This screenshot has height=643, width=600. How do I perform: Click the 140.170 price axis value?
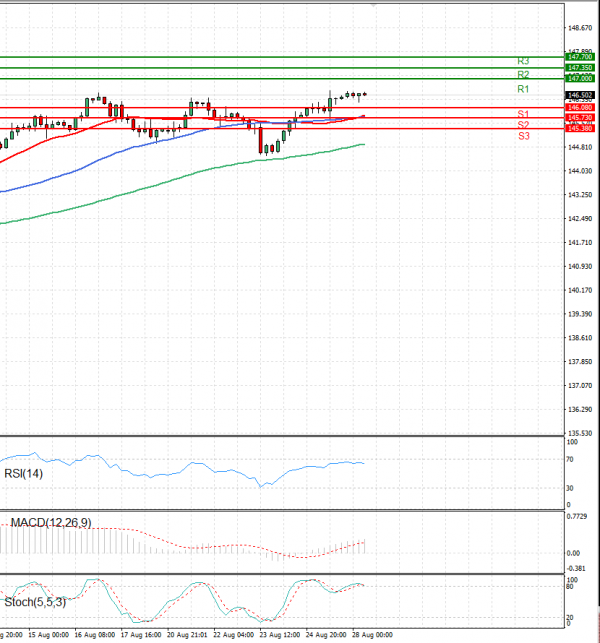tap(580, 290)
